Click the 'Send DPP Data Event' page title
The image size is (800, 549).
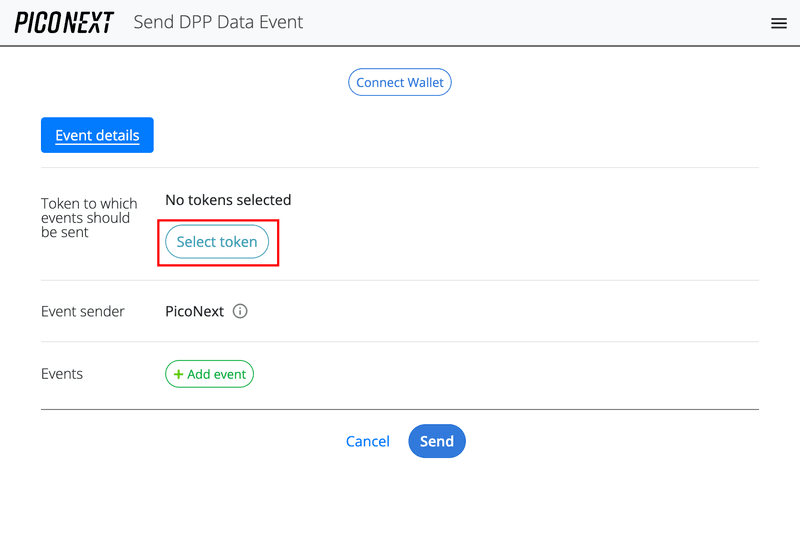pos(218,22)
